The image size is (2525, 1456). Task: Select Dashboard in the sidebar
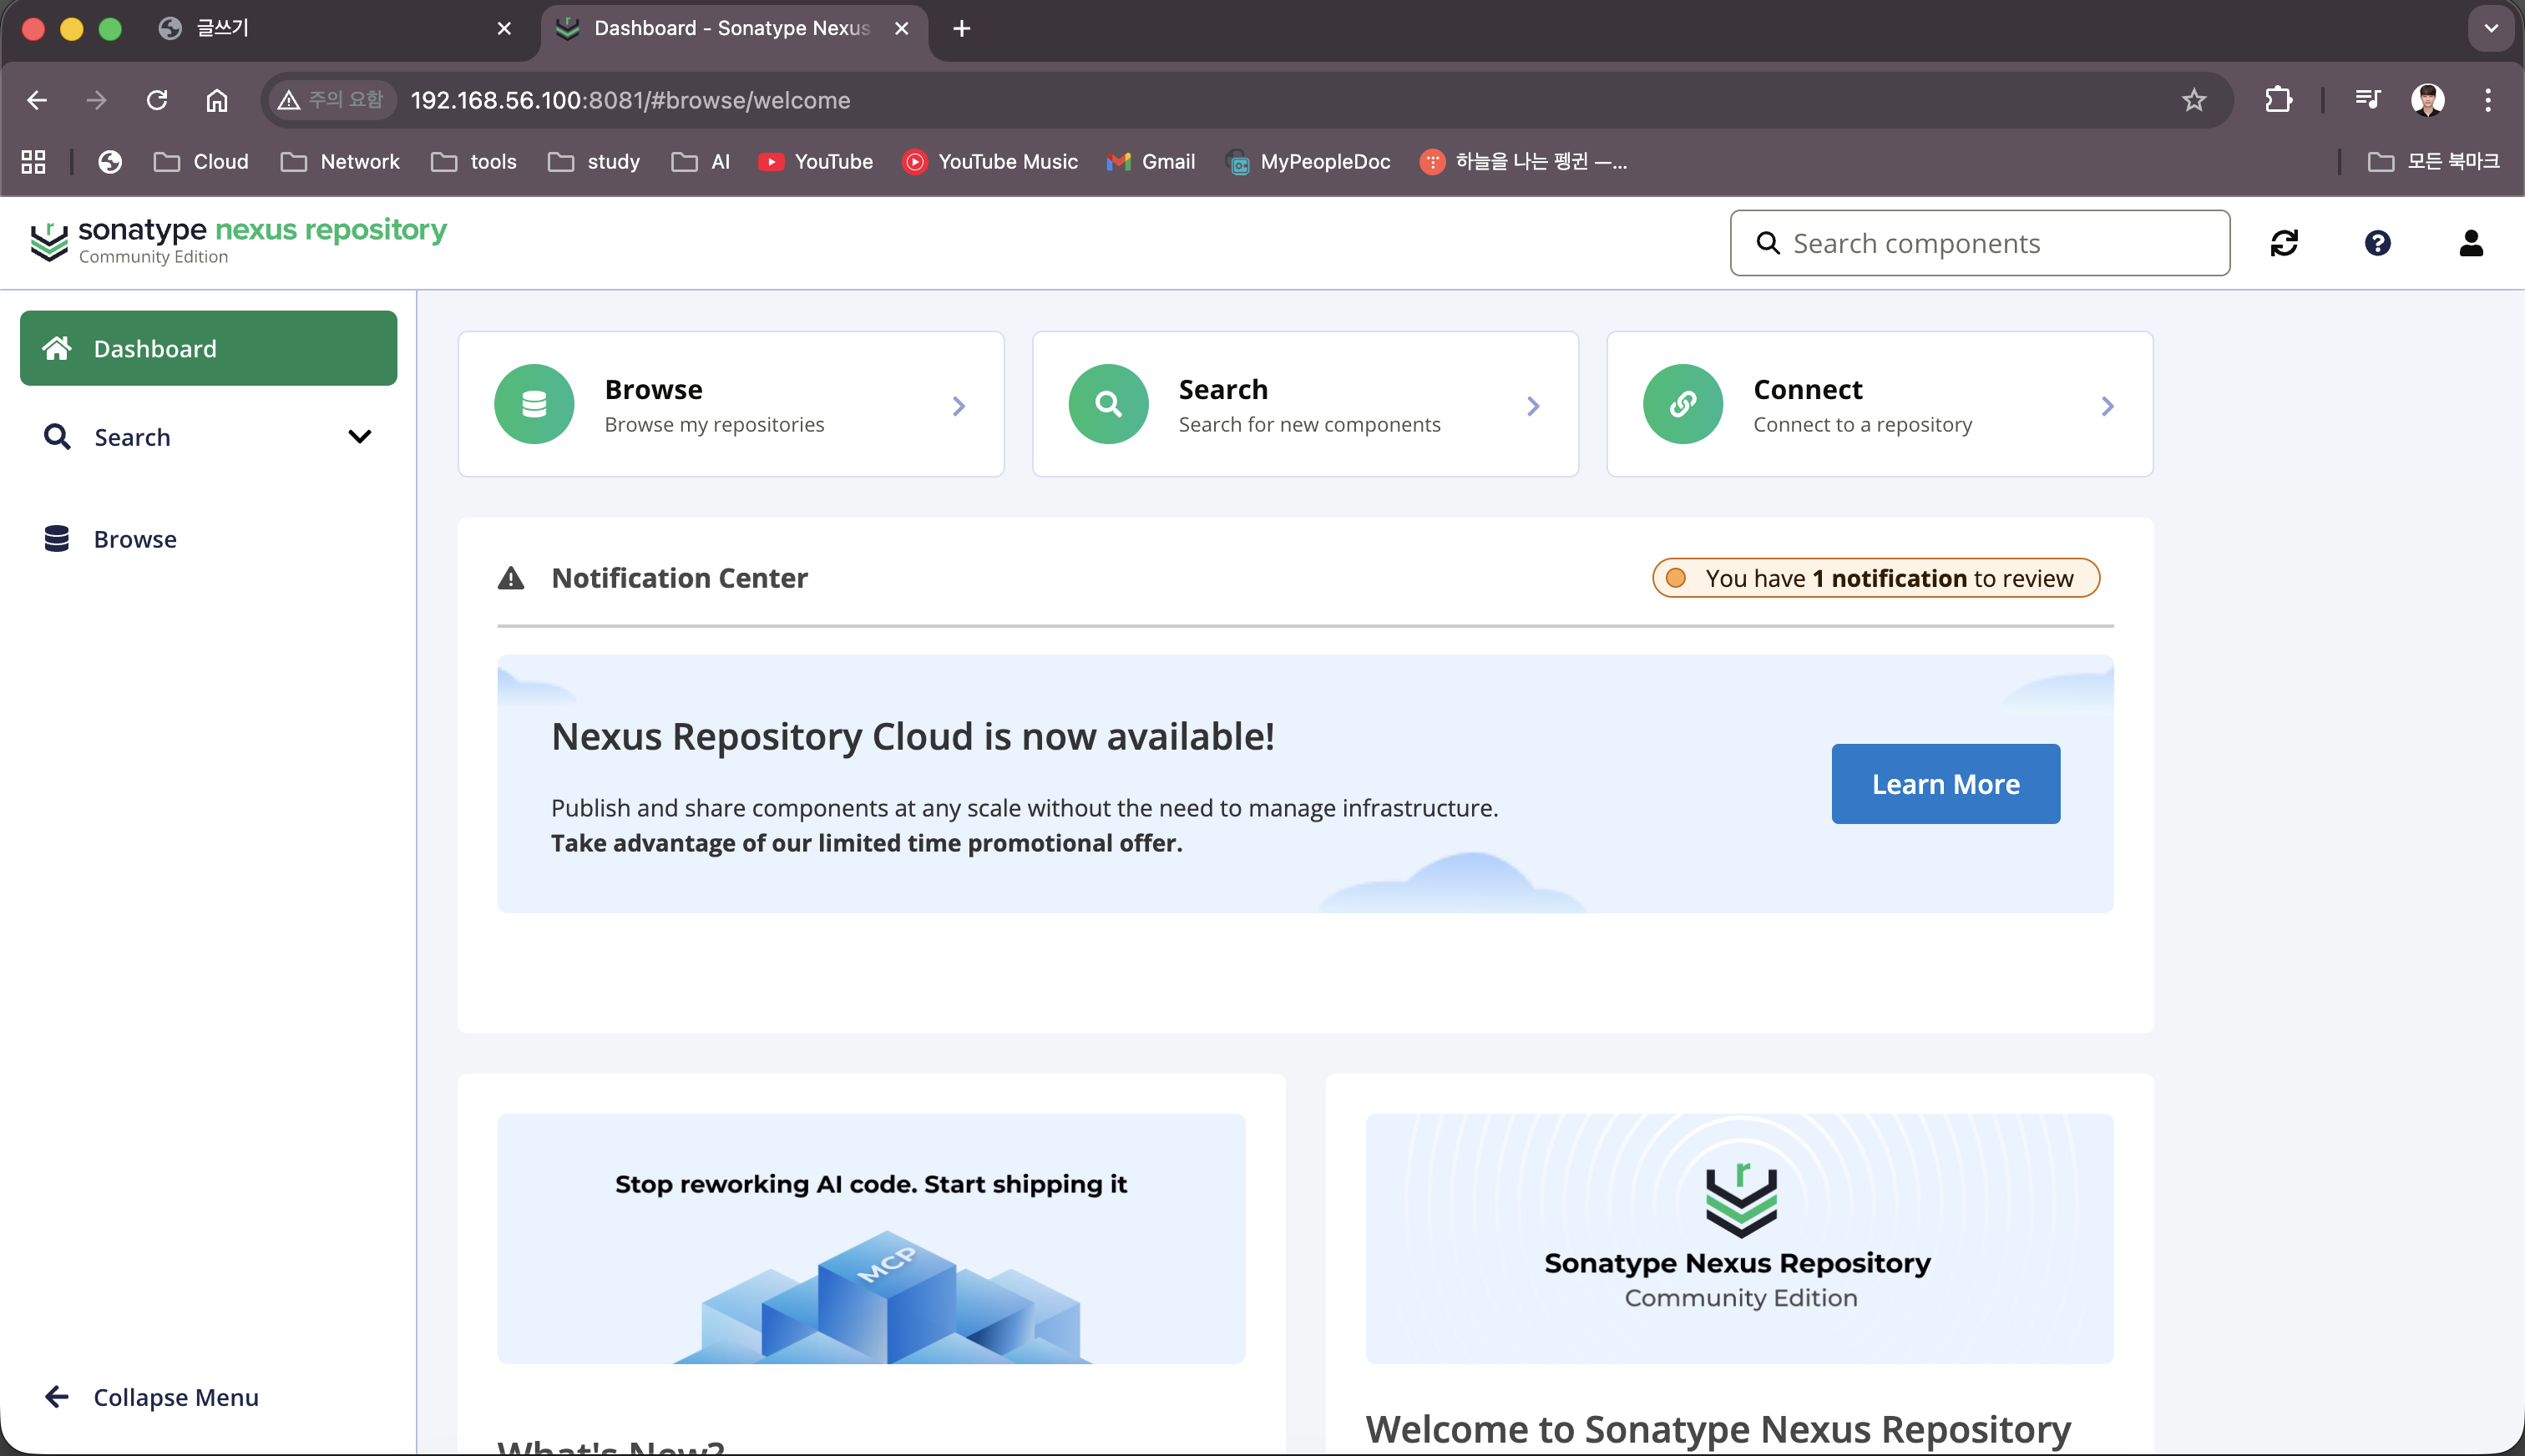pos(209,348)
